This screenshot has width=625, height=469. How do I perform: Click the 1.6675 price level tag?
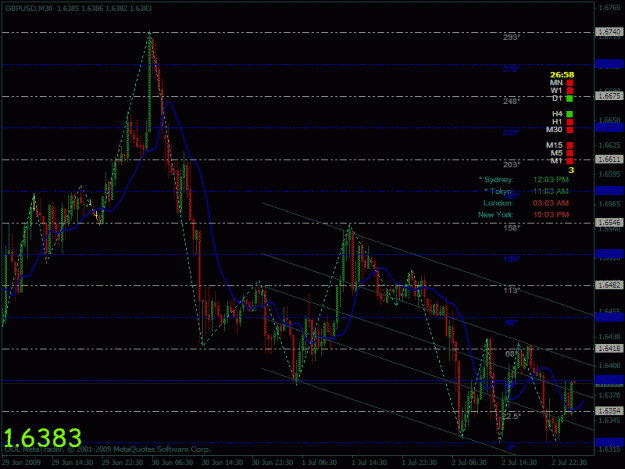(609, 96)
